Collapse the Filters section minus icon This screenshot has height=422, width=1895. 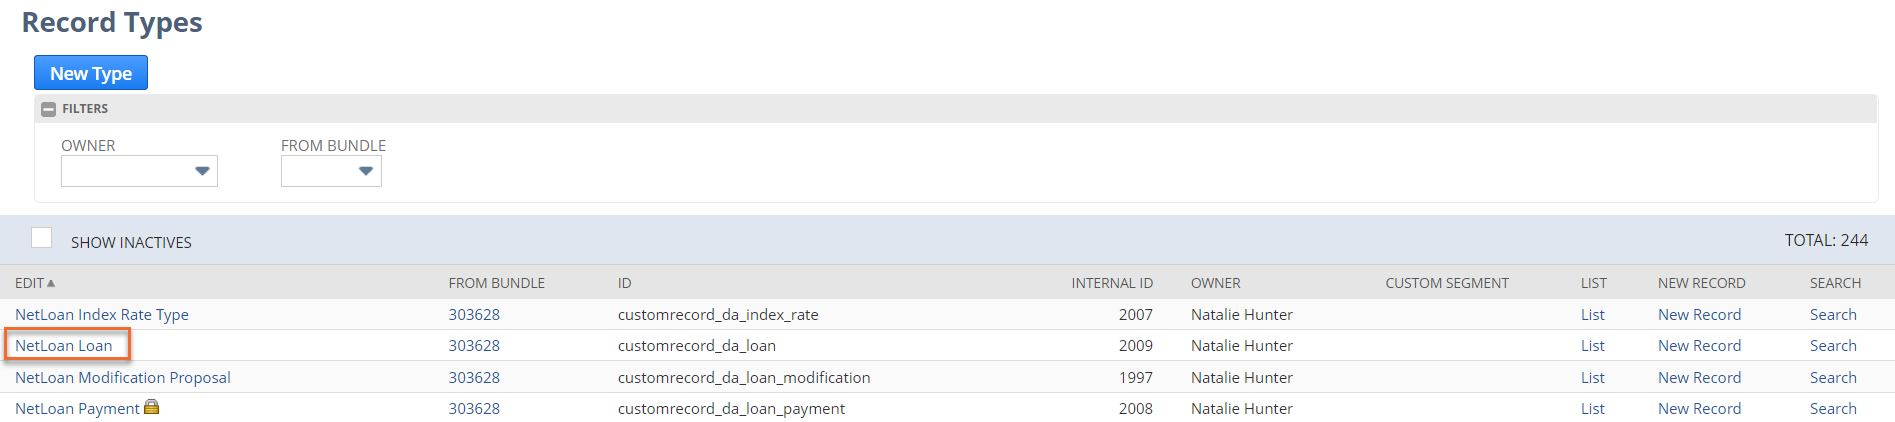pos(48,109)
